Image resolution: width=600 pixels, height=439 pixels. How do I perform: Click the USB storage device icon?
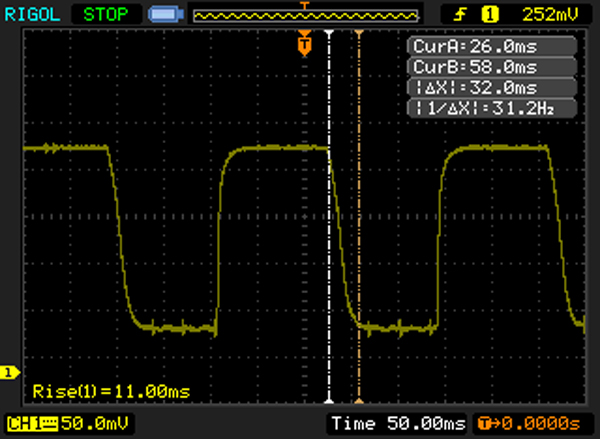point(166,15)
